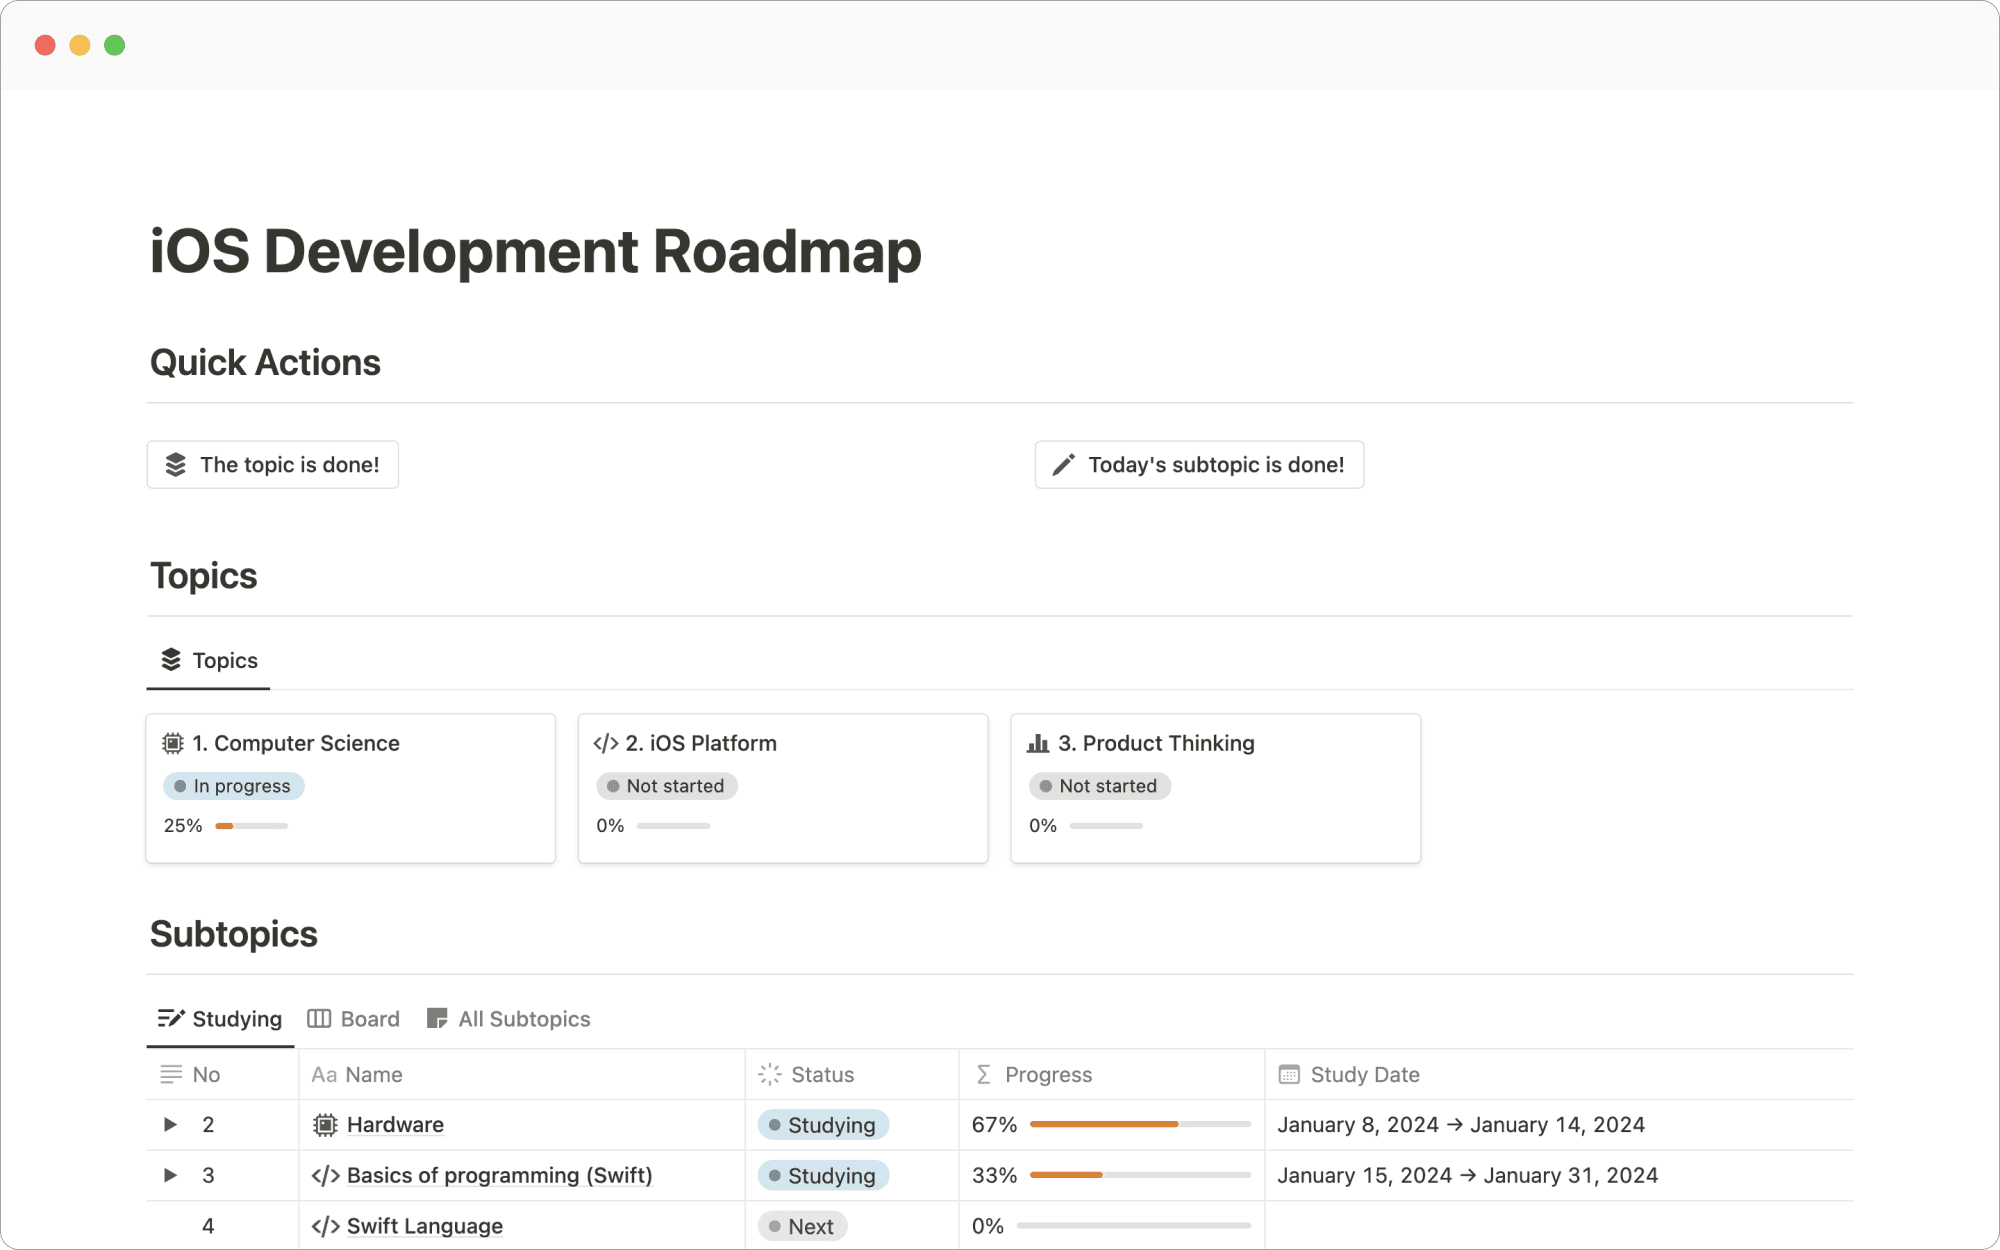Click the code icon next to Swift Language
The image size is (2000, 1250).
(x=324, y=1225)
